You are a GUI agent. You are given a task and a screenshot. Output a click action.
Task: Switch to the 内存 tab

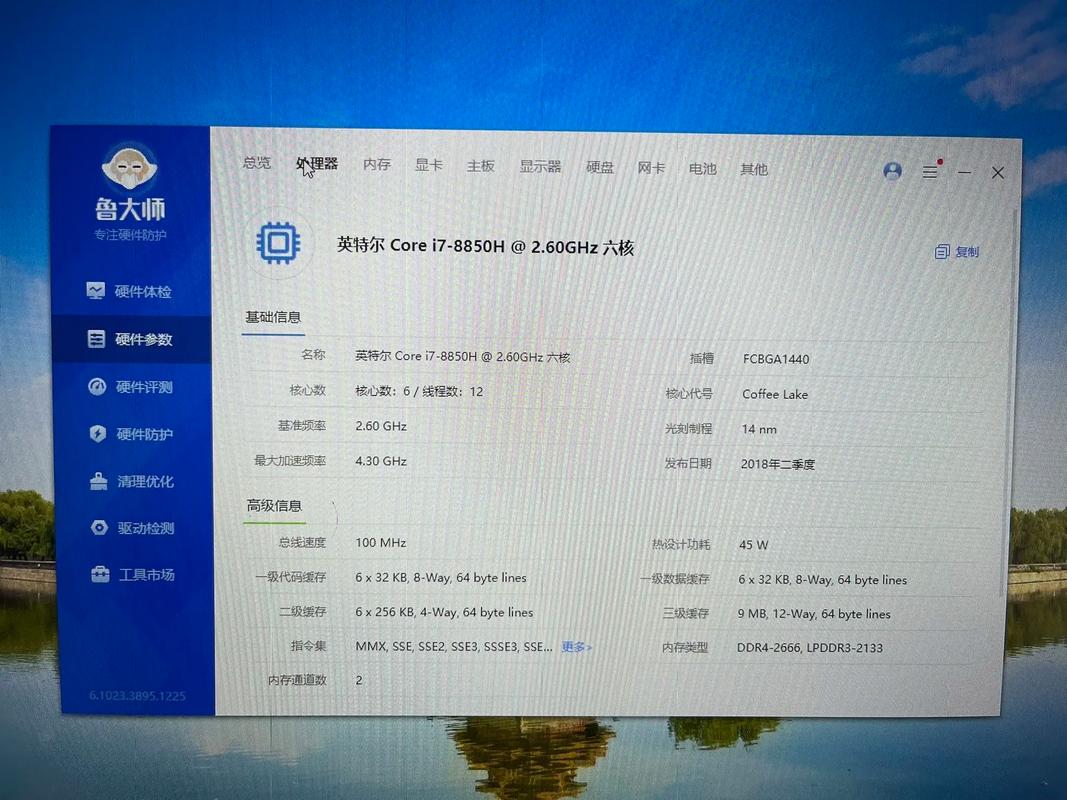point(376,165)
